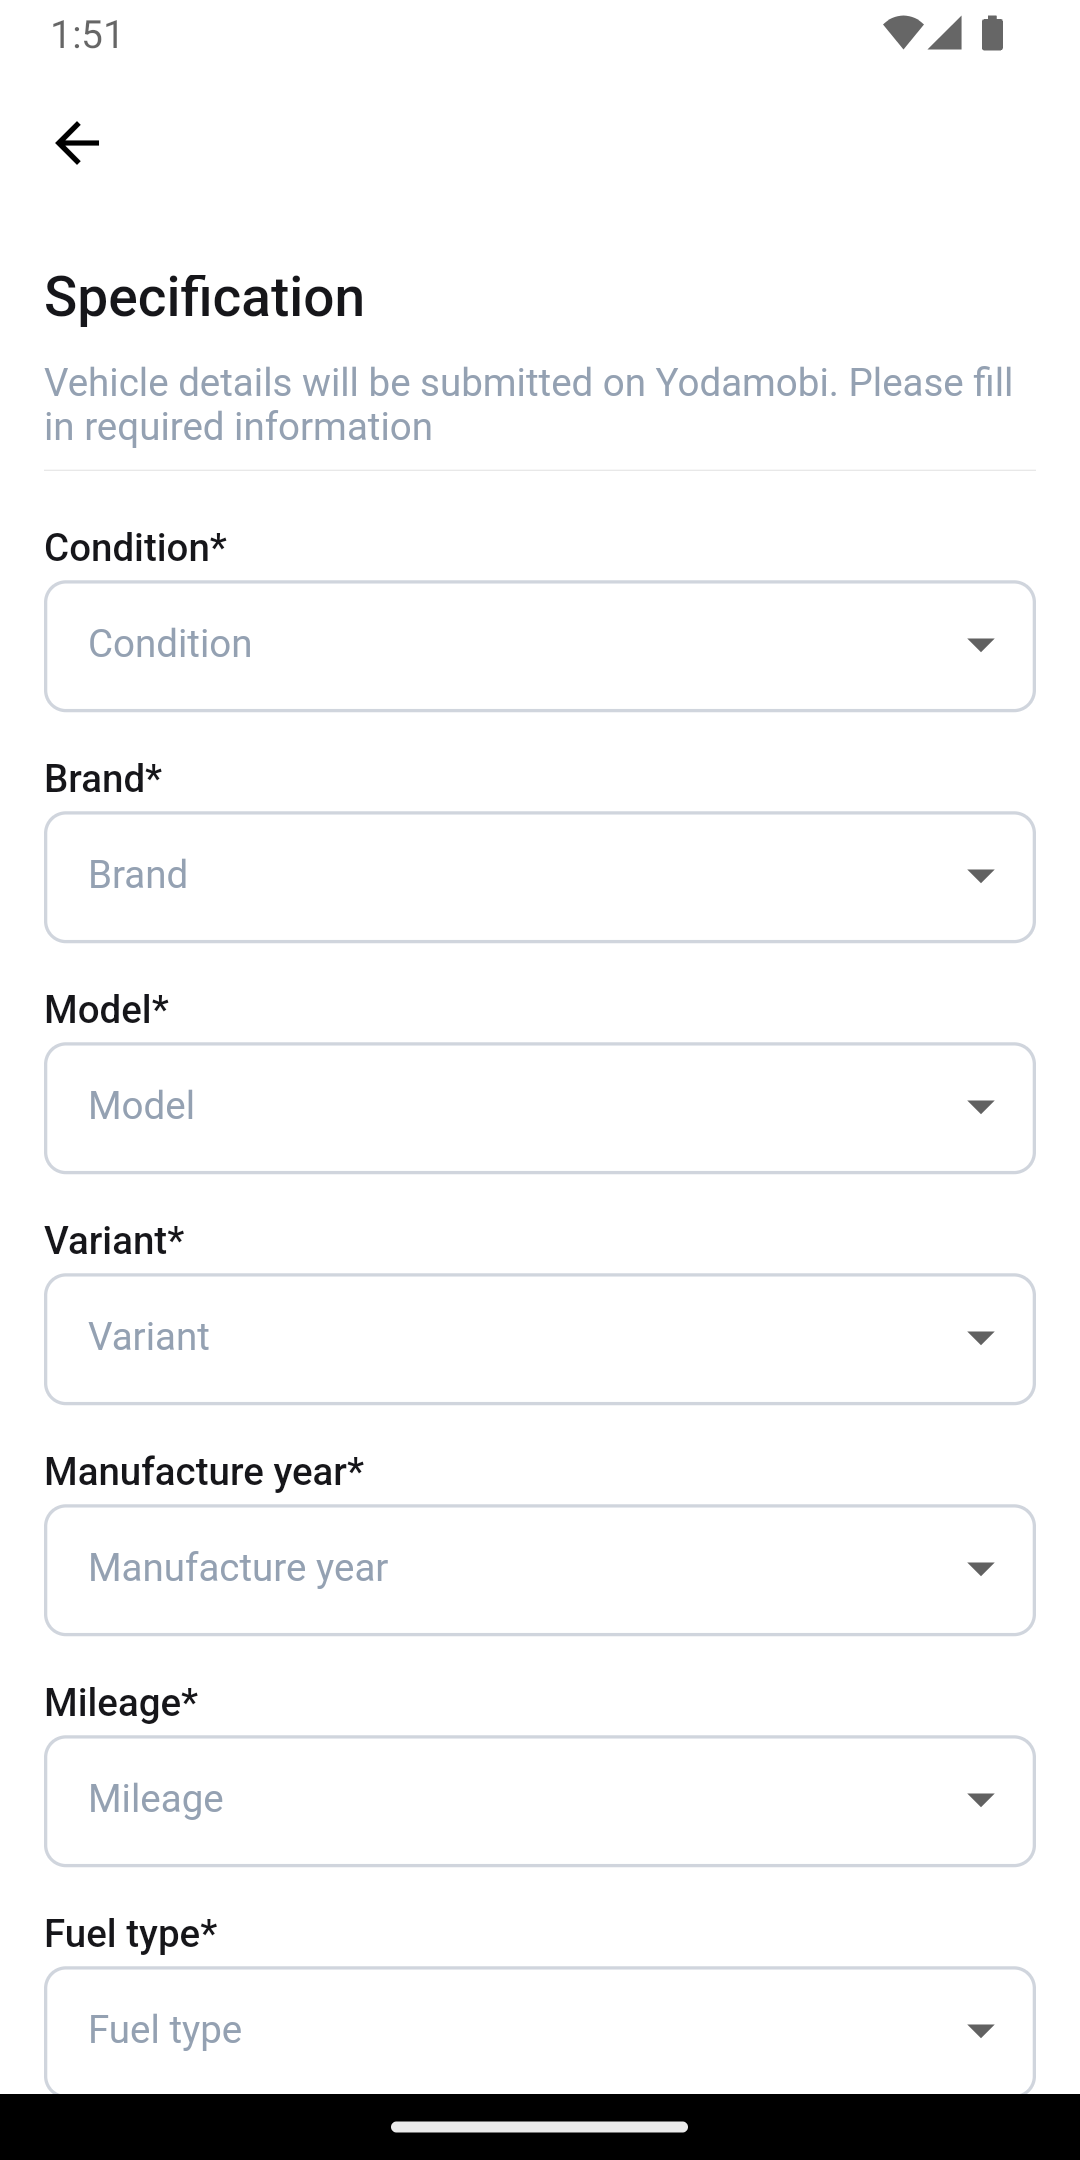
Task: Tap the battery status bar icon
Action: tap(992, 34)
